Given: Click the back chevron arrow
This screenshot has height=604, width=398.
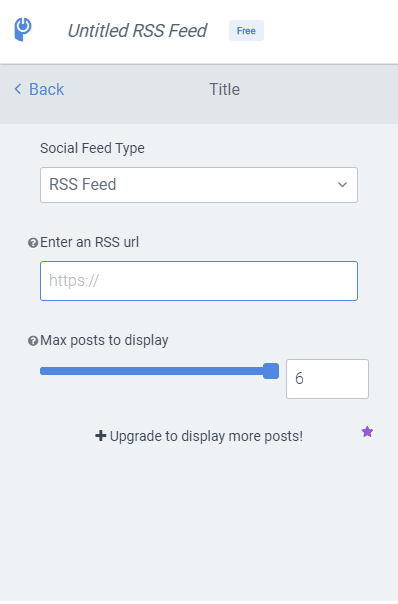Looking at the screenshot, I should (18, 89).
